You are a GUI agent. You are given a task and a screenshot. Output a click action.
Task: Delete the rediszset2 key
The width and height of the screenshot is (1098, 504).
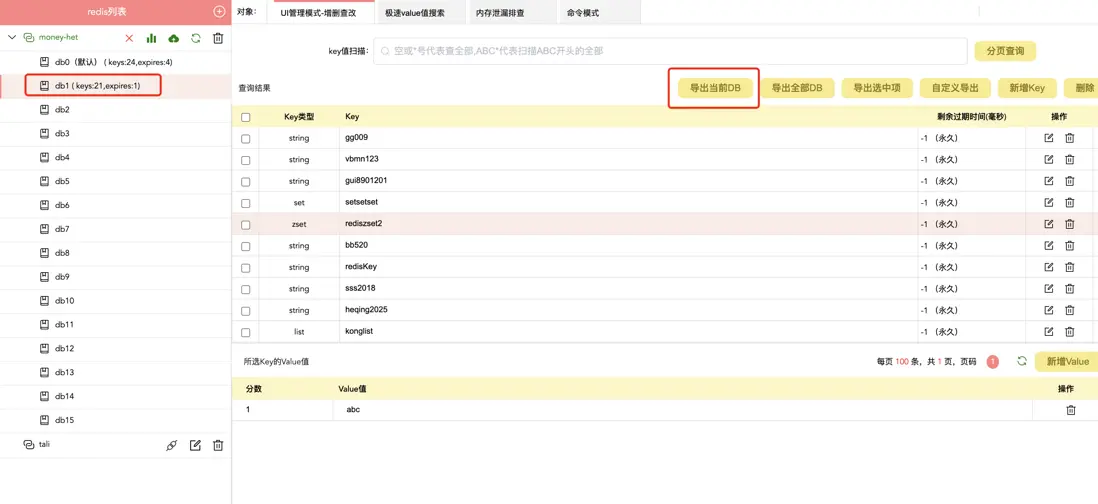pyautogui.click(x=1070, y=224)
